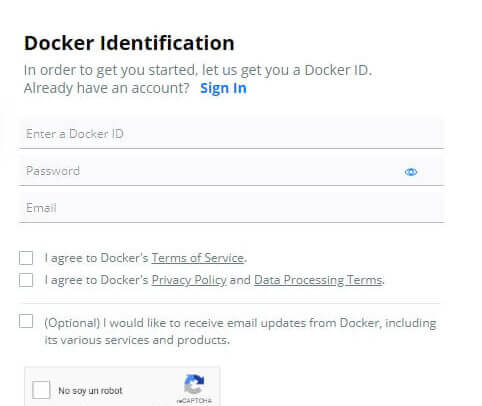Open the Data Processing Terms link
Screen dimensions: 482x406
click(318, 280)
